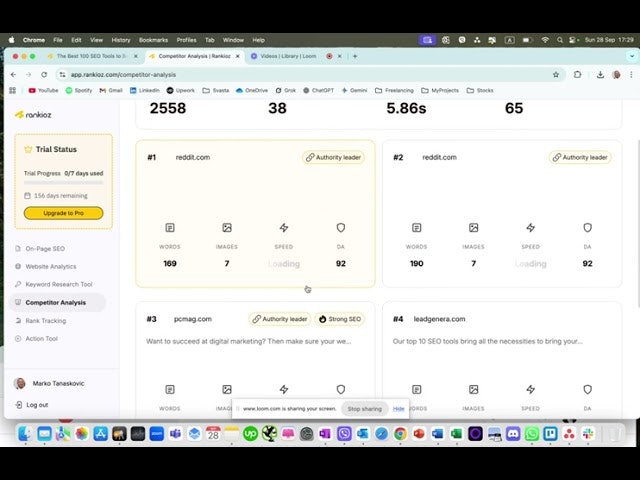The width and height of the screenshot is (640, 480).
Task: Click the DA shield icon in card #2
Action: point(587,228)
